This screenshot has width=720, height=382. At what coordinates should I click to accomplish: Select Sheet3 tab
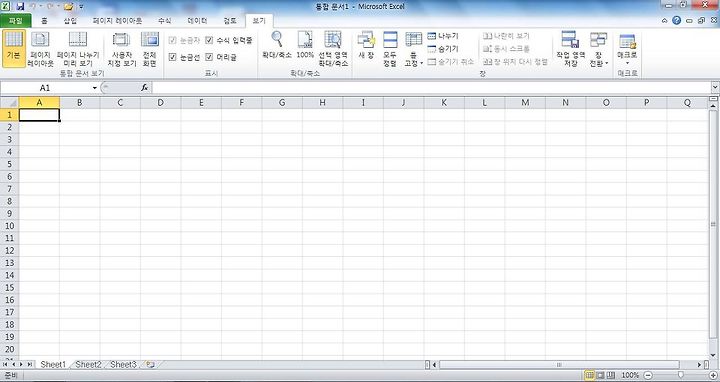[x=124, y=365]
